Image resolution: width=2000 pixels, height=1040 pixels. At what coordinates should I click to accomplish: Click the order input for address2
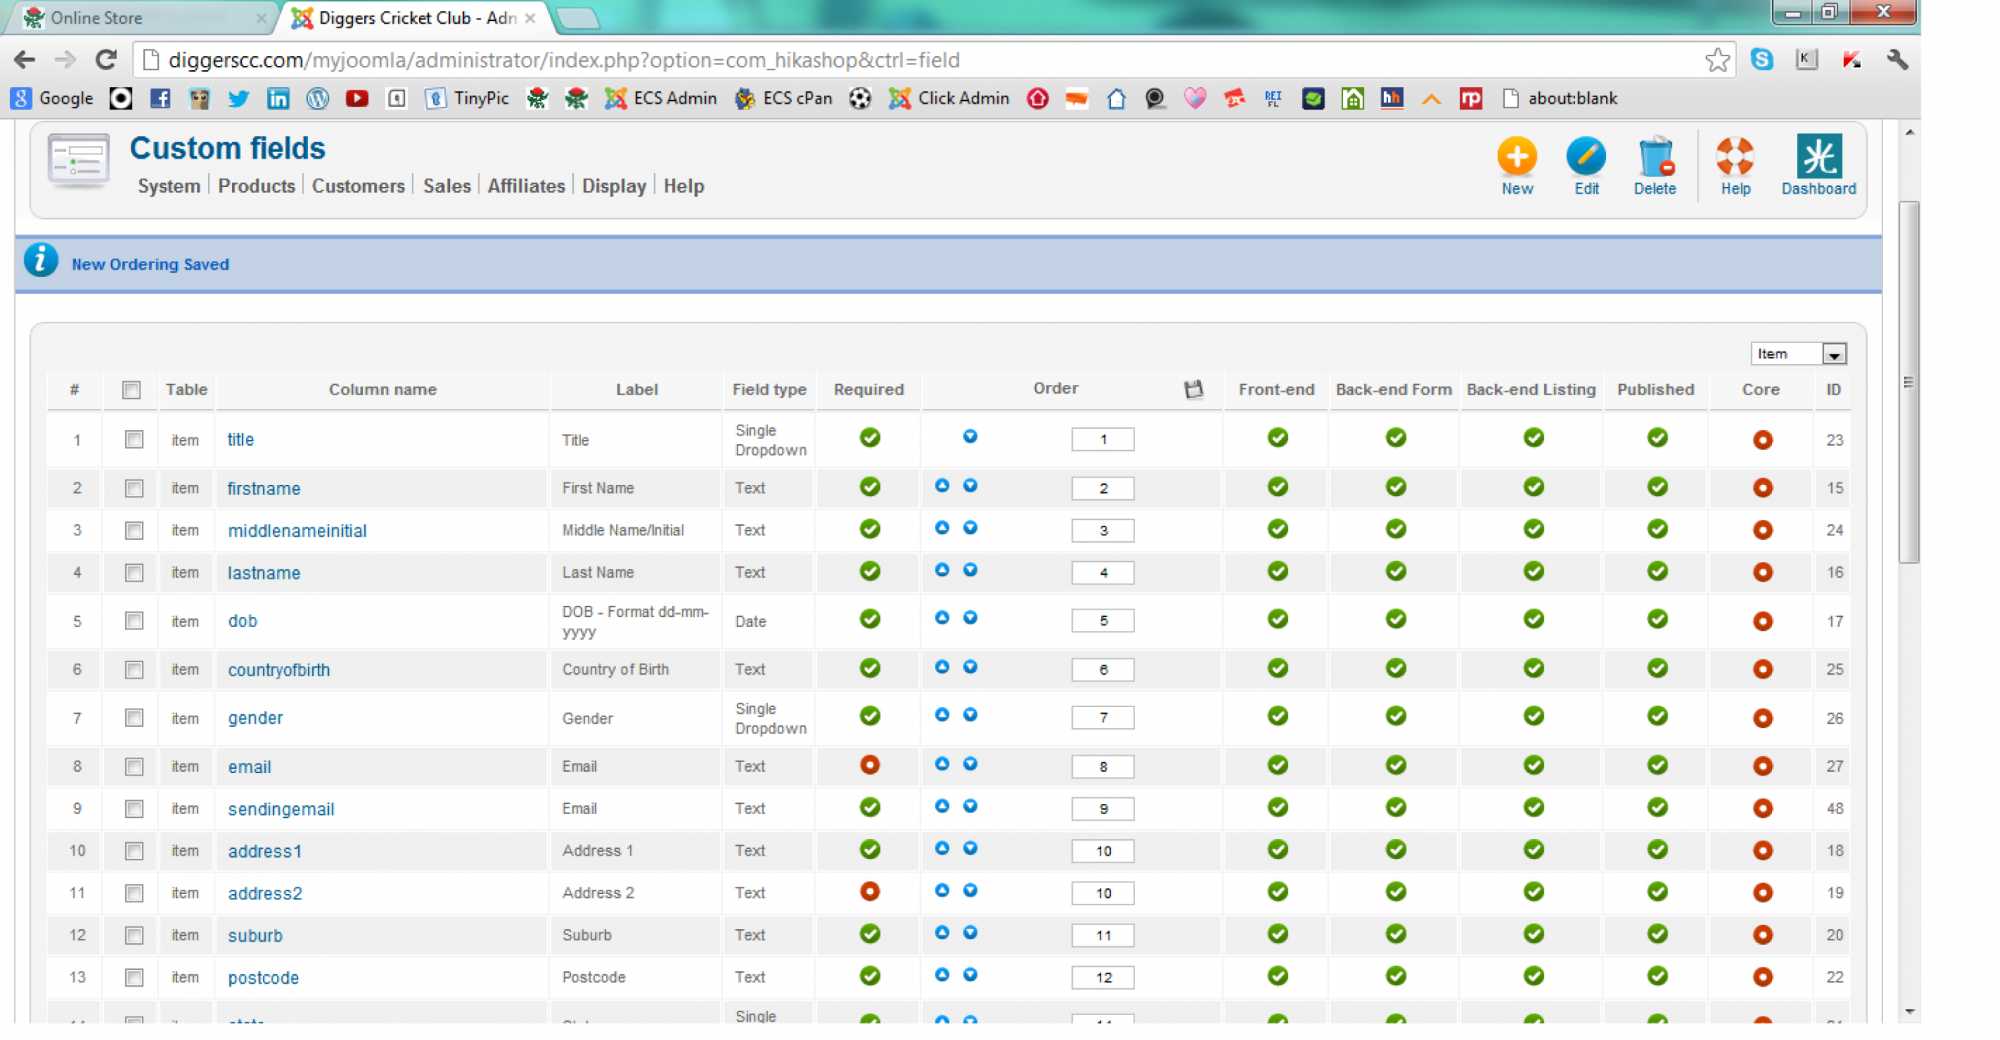[1102, 893]
